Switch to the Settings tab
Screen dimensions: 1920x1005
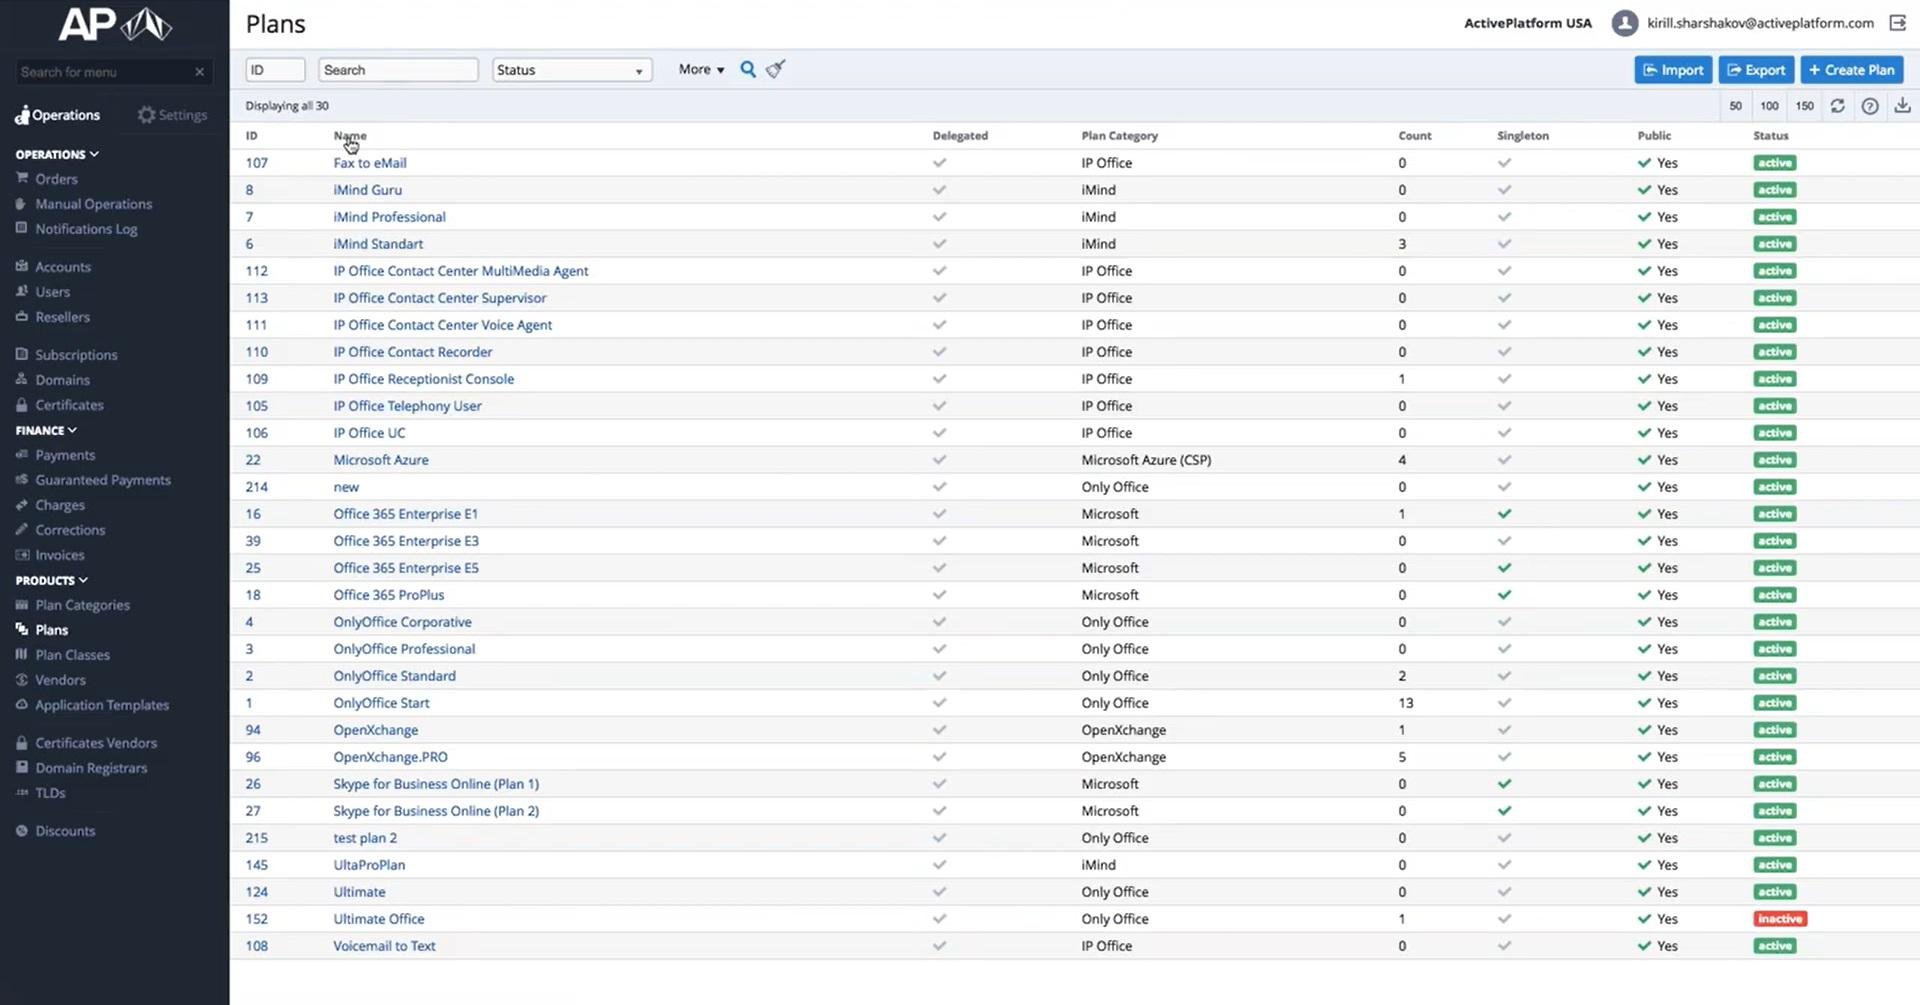173,115
